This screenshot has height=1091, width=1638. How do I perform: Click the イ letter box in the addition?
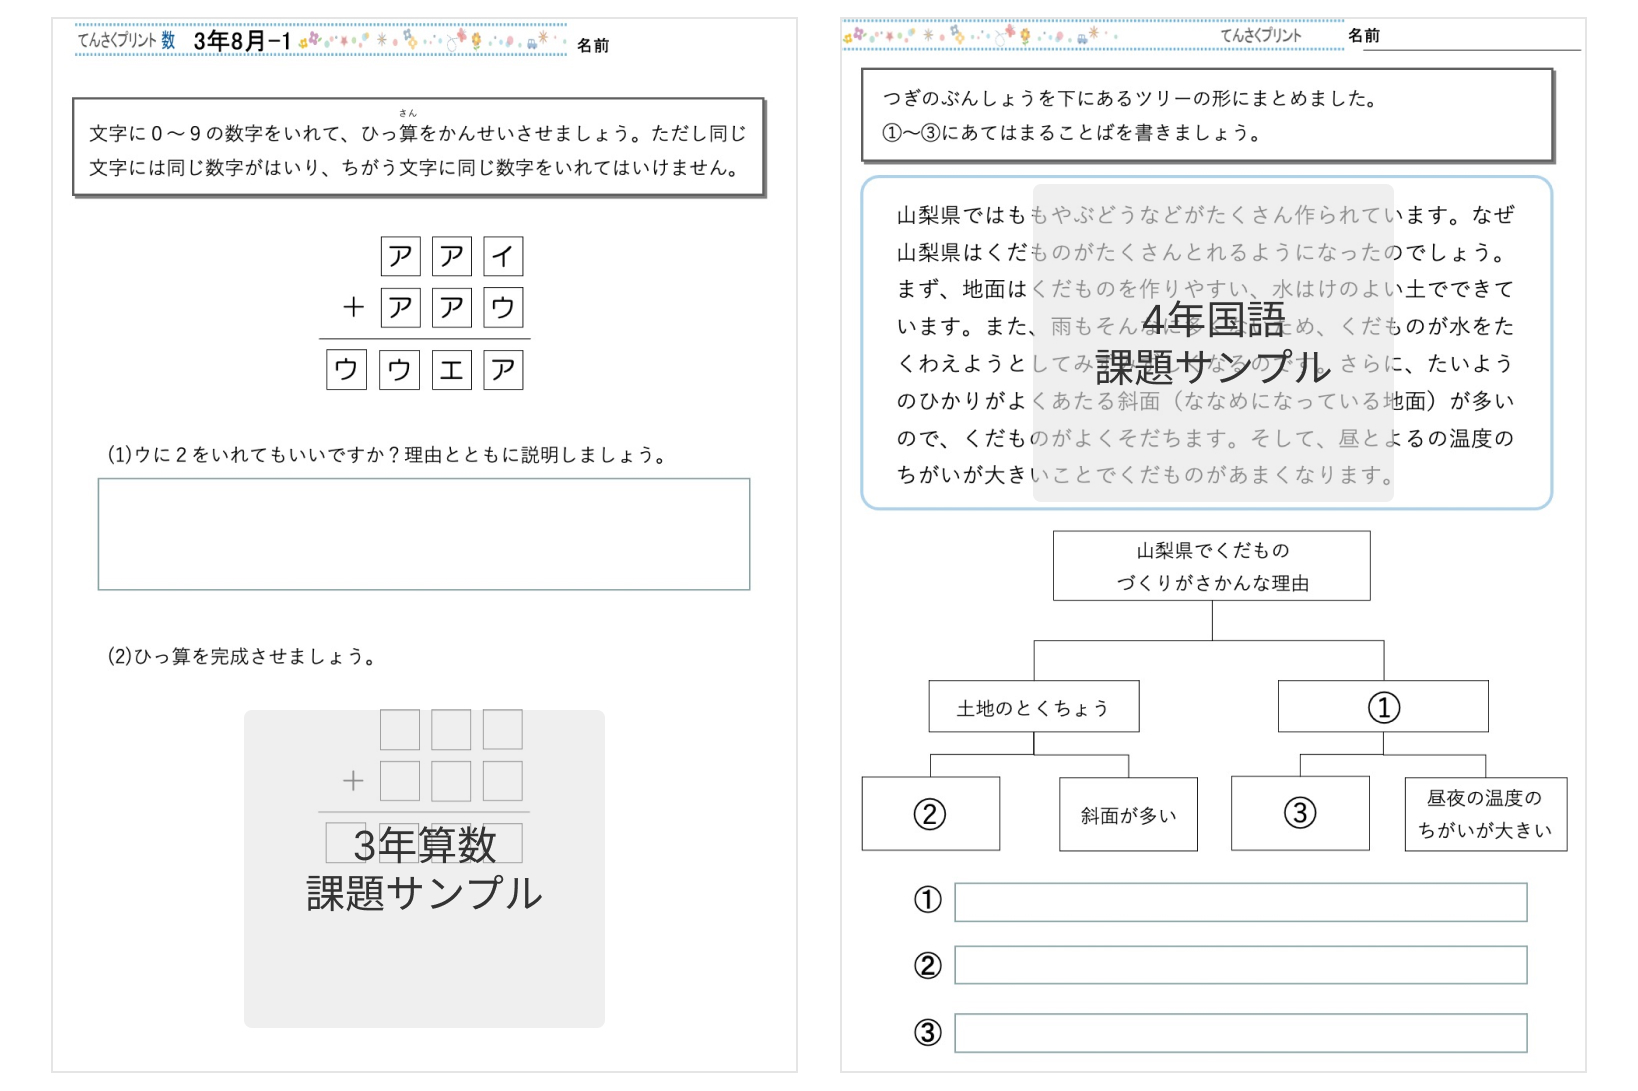pos(502,257)
